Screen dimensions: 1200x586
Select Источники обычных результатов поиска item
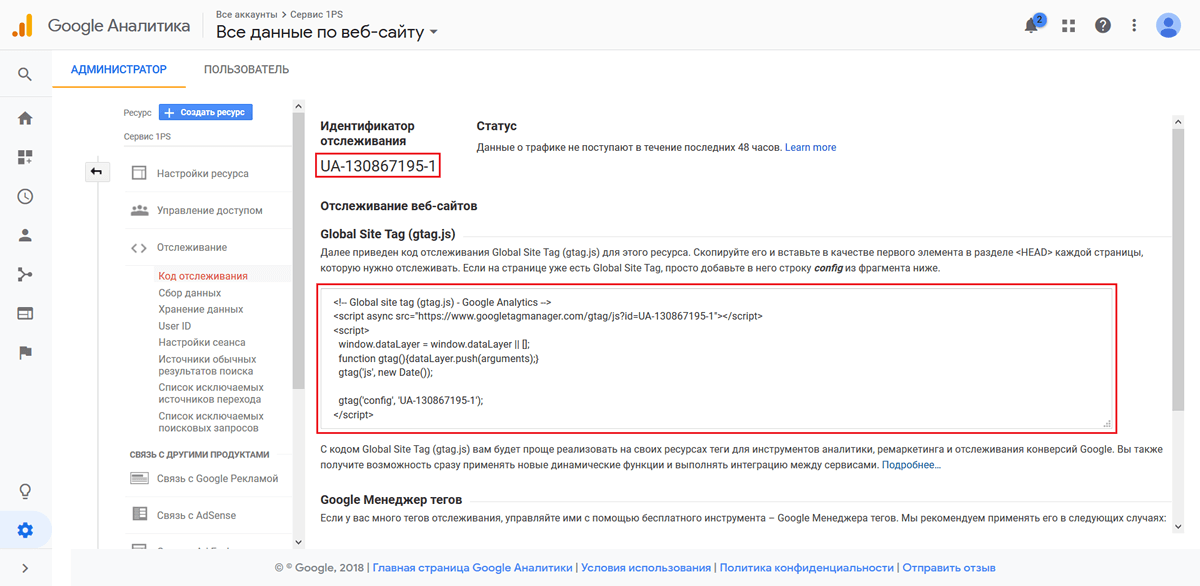pyautogui.click(x=205, y=365)
